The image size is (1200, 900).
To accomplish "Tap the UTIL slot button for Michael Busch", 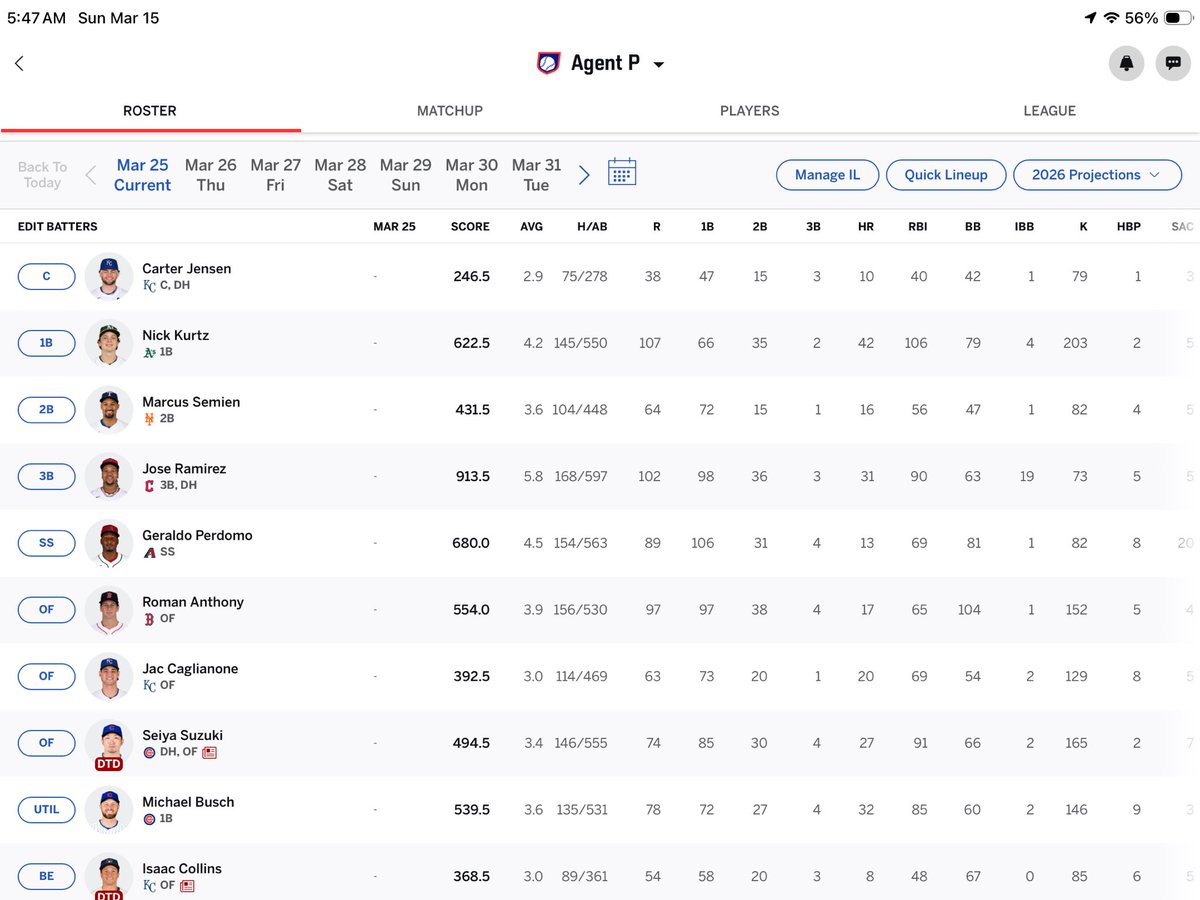I will pos(46,809).
